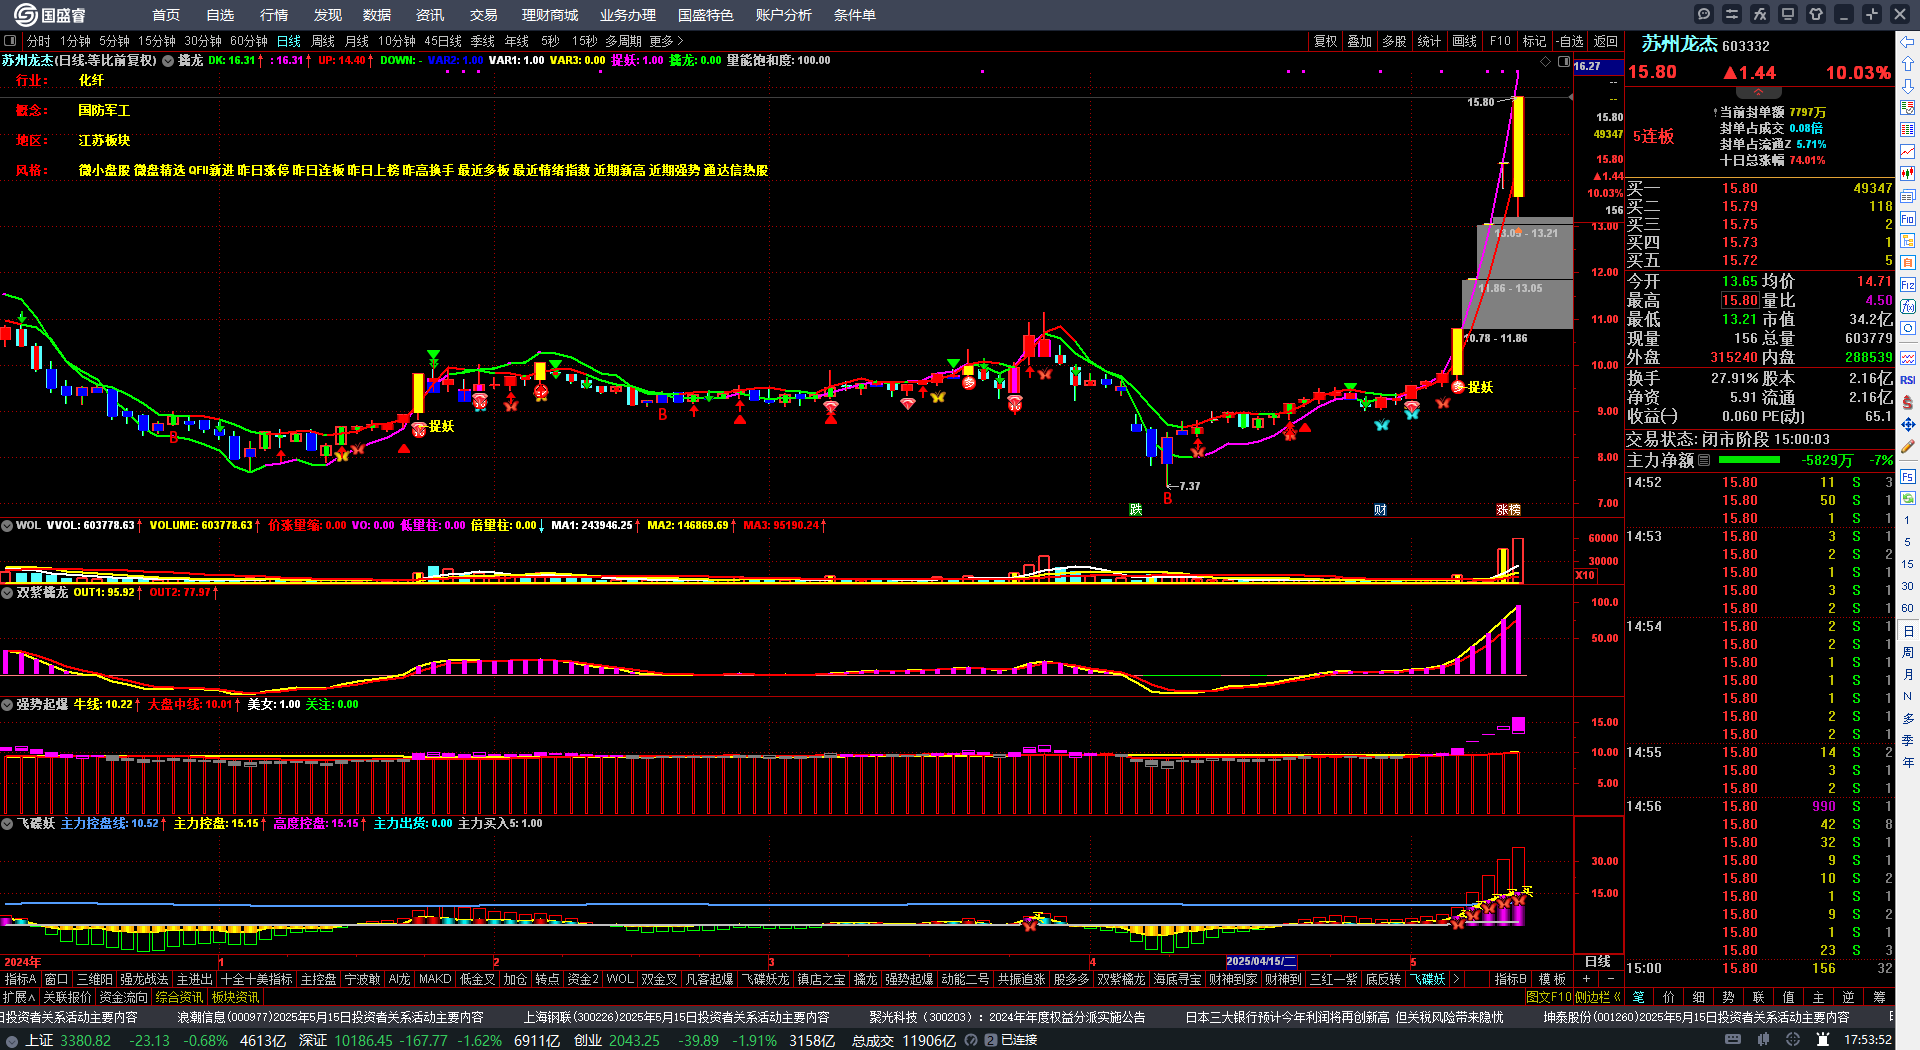Screen dimensions: 1920x1050
Task: Switch sidebar period to 月 monthly
Action: click(x=1908, y=674)
